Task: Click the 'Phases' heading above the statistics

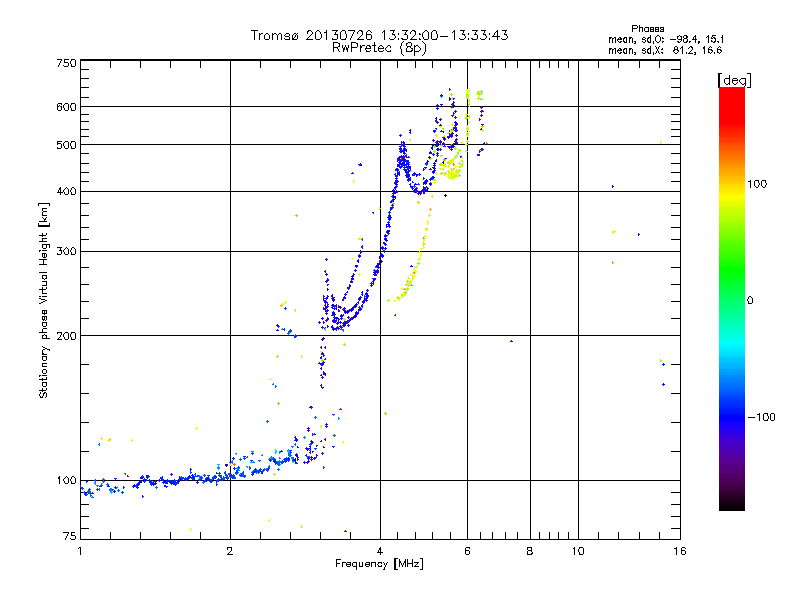Action: pos(647,29)
